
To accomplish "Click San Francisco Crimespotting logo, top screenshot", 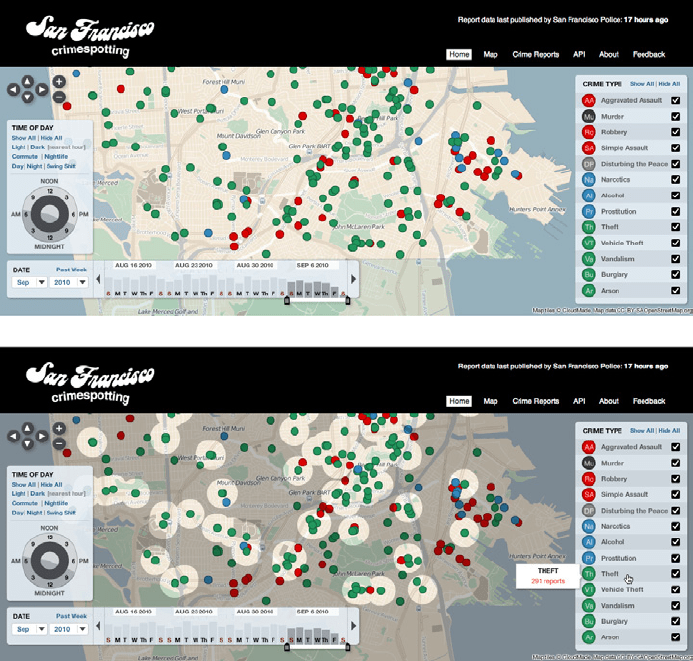I will tap(90, 37).
